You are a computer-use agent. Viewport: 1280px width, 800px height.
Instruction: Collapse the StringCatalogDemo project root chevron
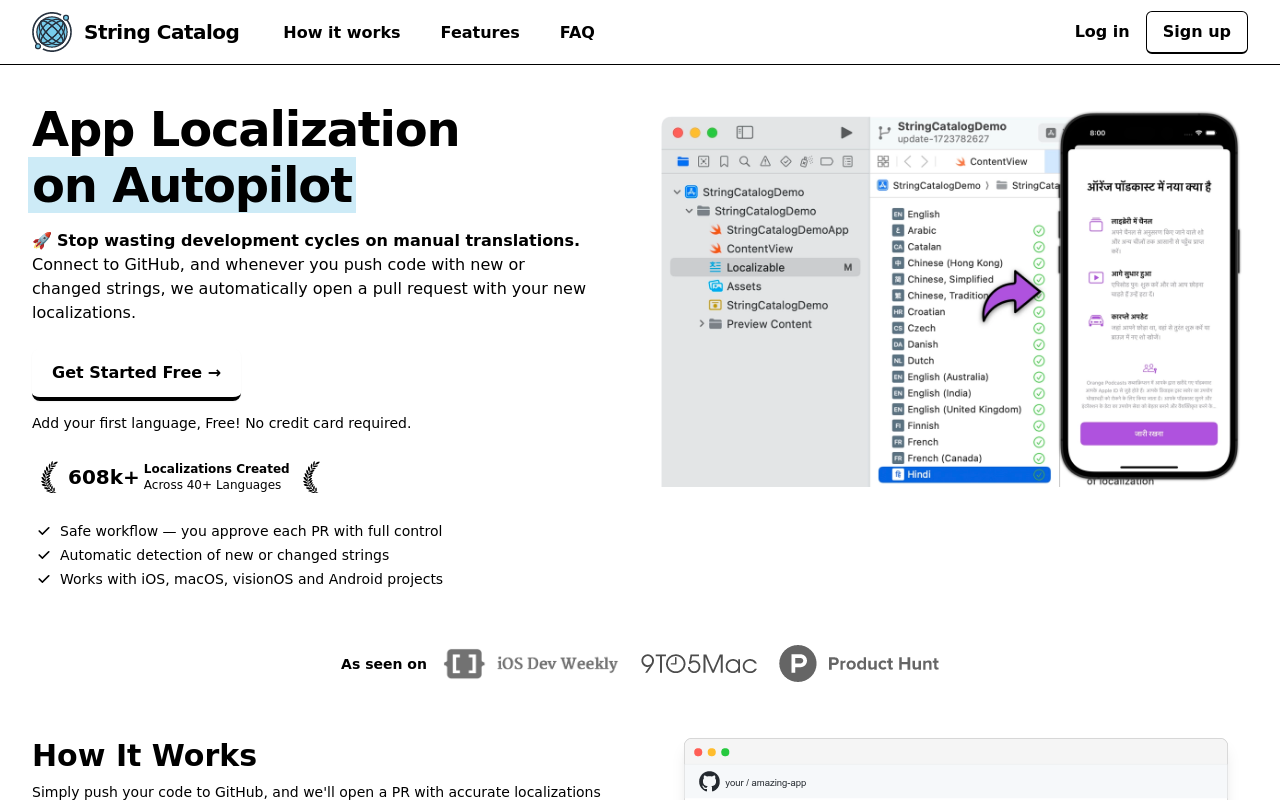pos(677,192)
